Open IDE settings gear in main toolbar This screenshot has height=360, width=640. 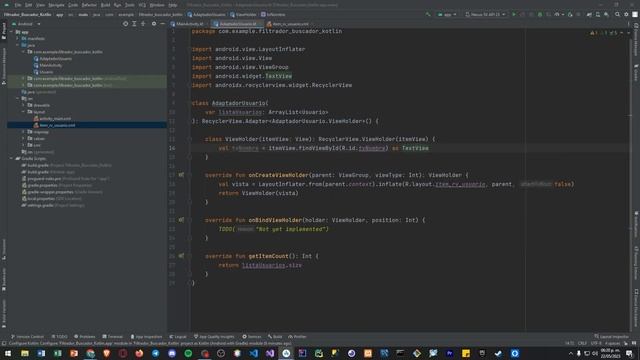626,14
